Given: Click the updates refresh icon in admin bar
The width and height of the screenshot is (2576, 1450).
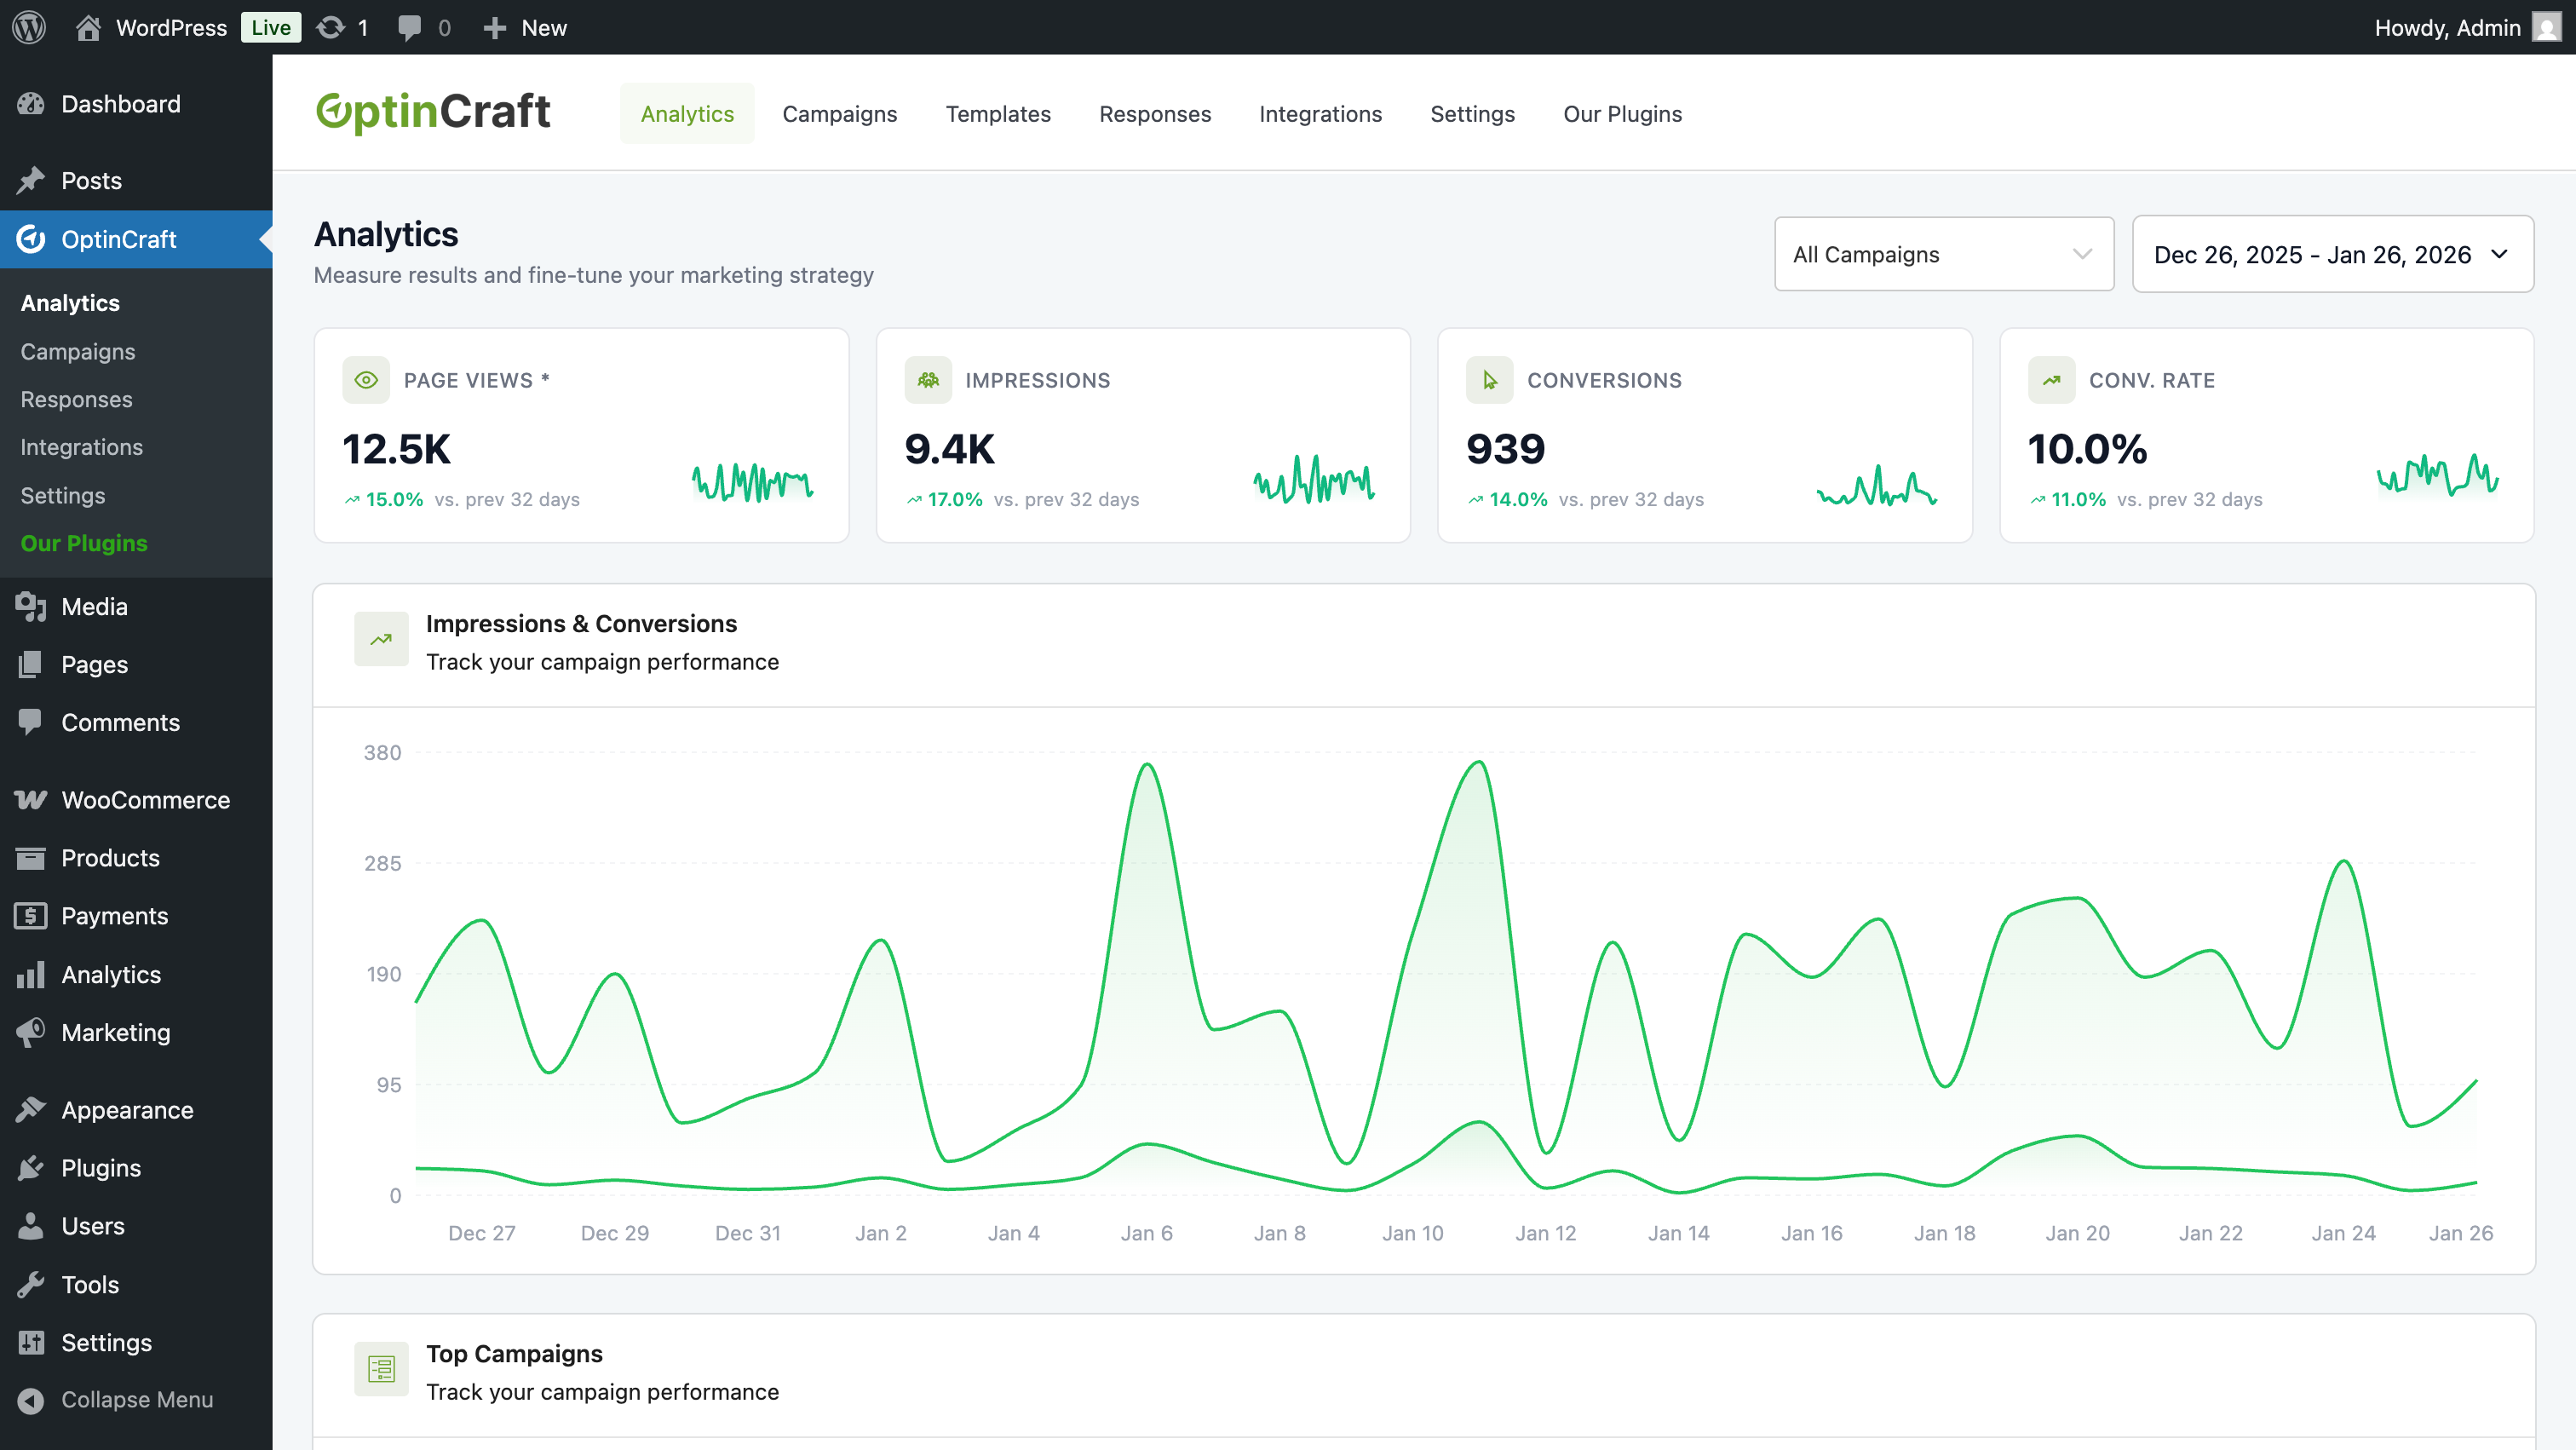Looking at the screenshot, I should click(330, 27).
